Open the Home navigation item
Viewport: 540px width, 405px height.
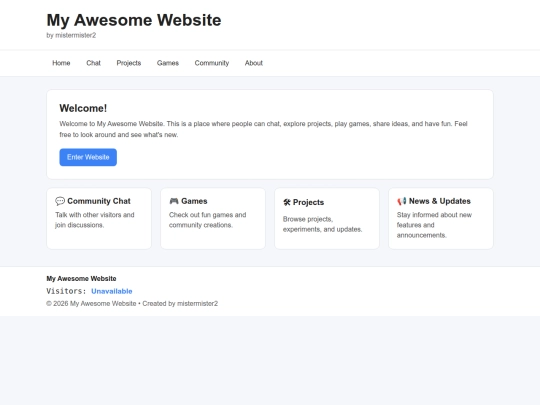point(61,63)
